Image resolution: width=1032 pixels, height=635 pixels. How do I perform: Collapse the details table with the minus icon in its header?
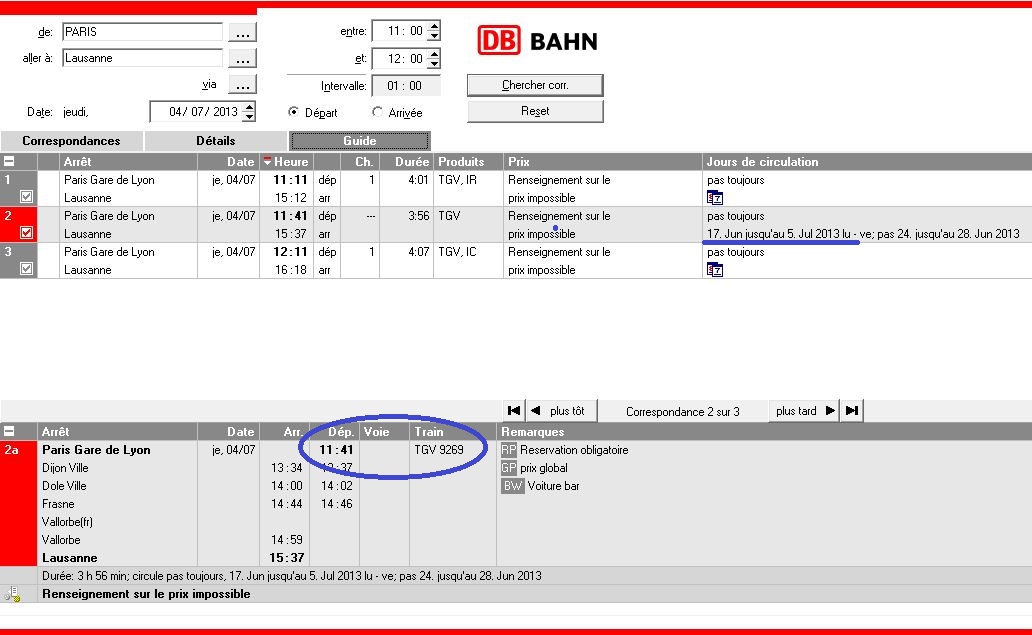(x=9, y=432)
